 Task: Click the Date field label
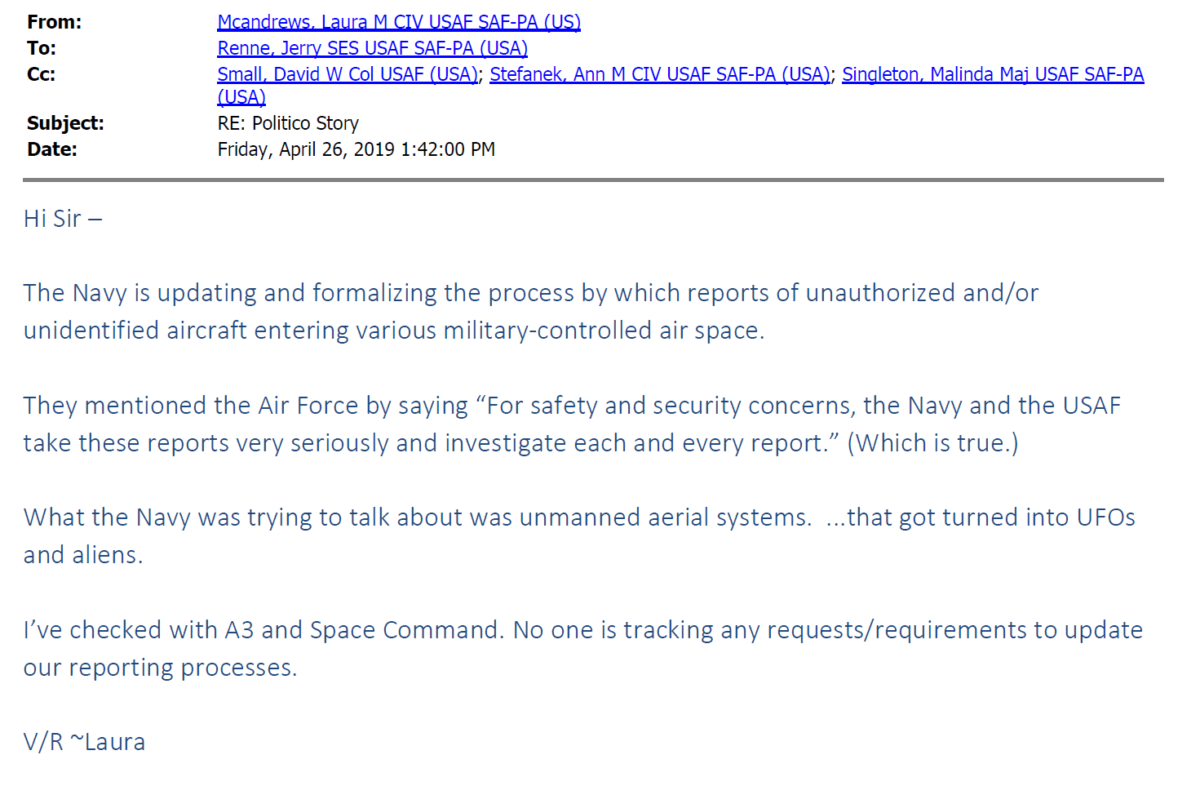point(52,149)
